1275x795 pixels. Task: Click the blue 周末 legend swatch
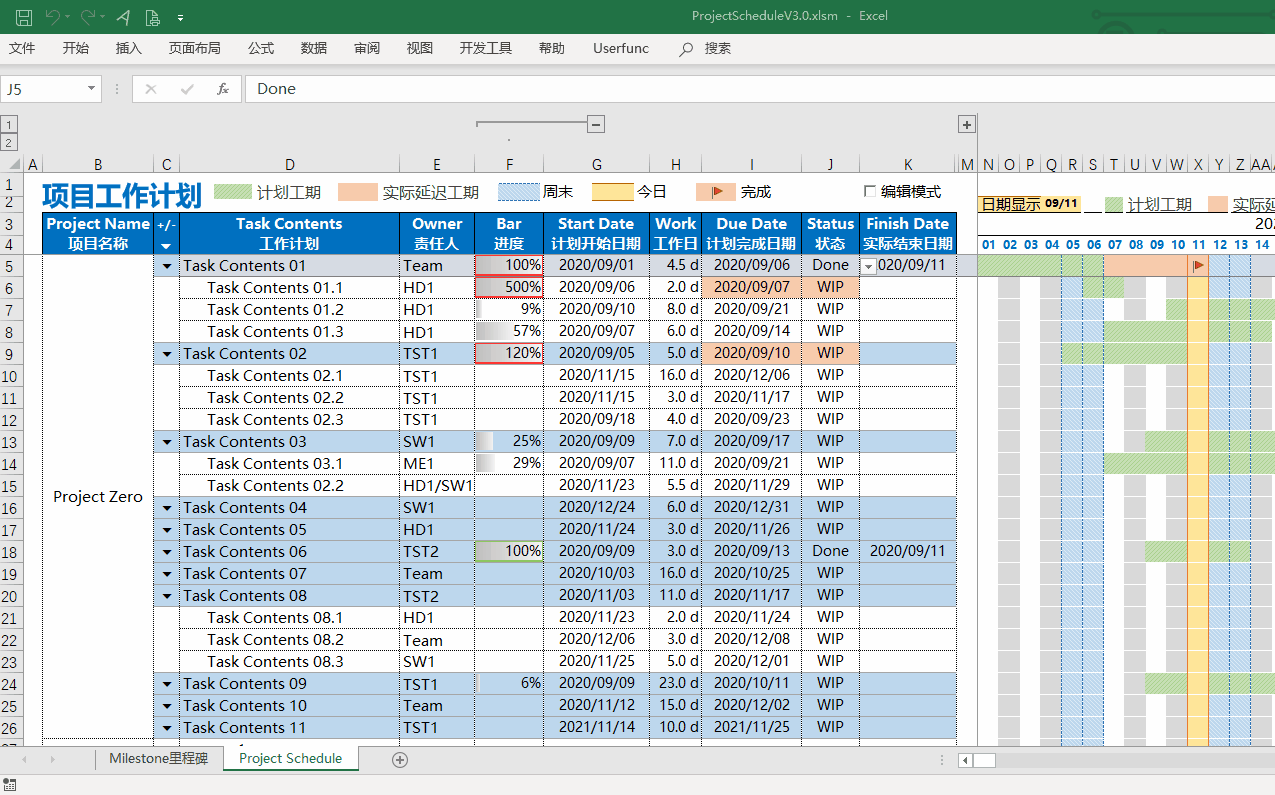[518, 192]
